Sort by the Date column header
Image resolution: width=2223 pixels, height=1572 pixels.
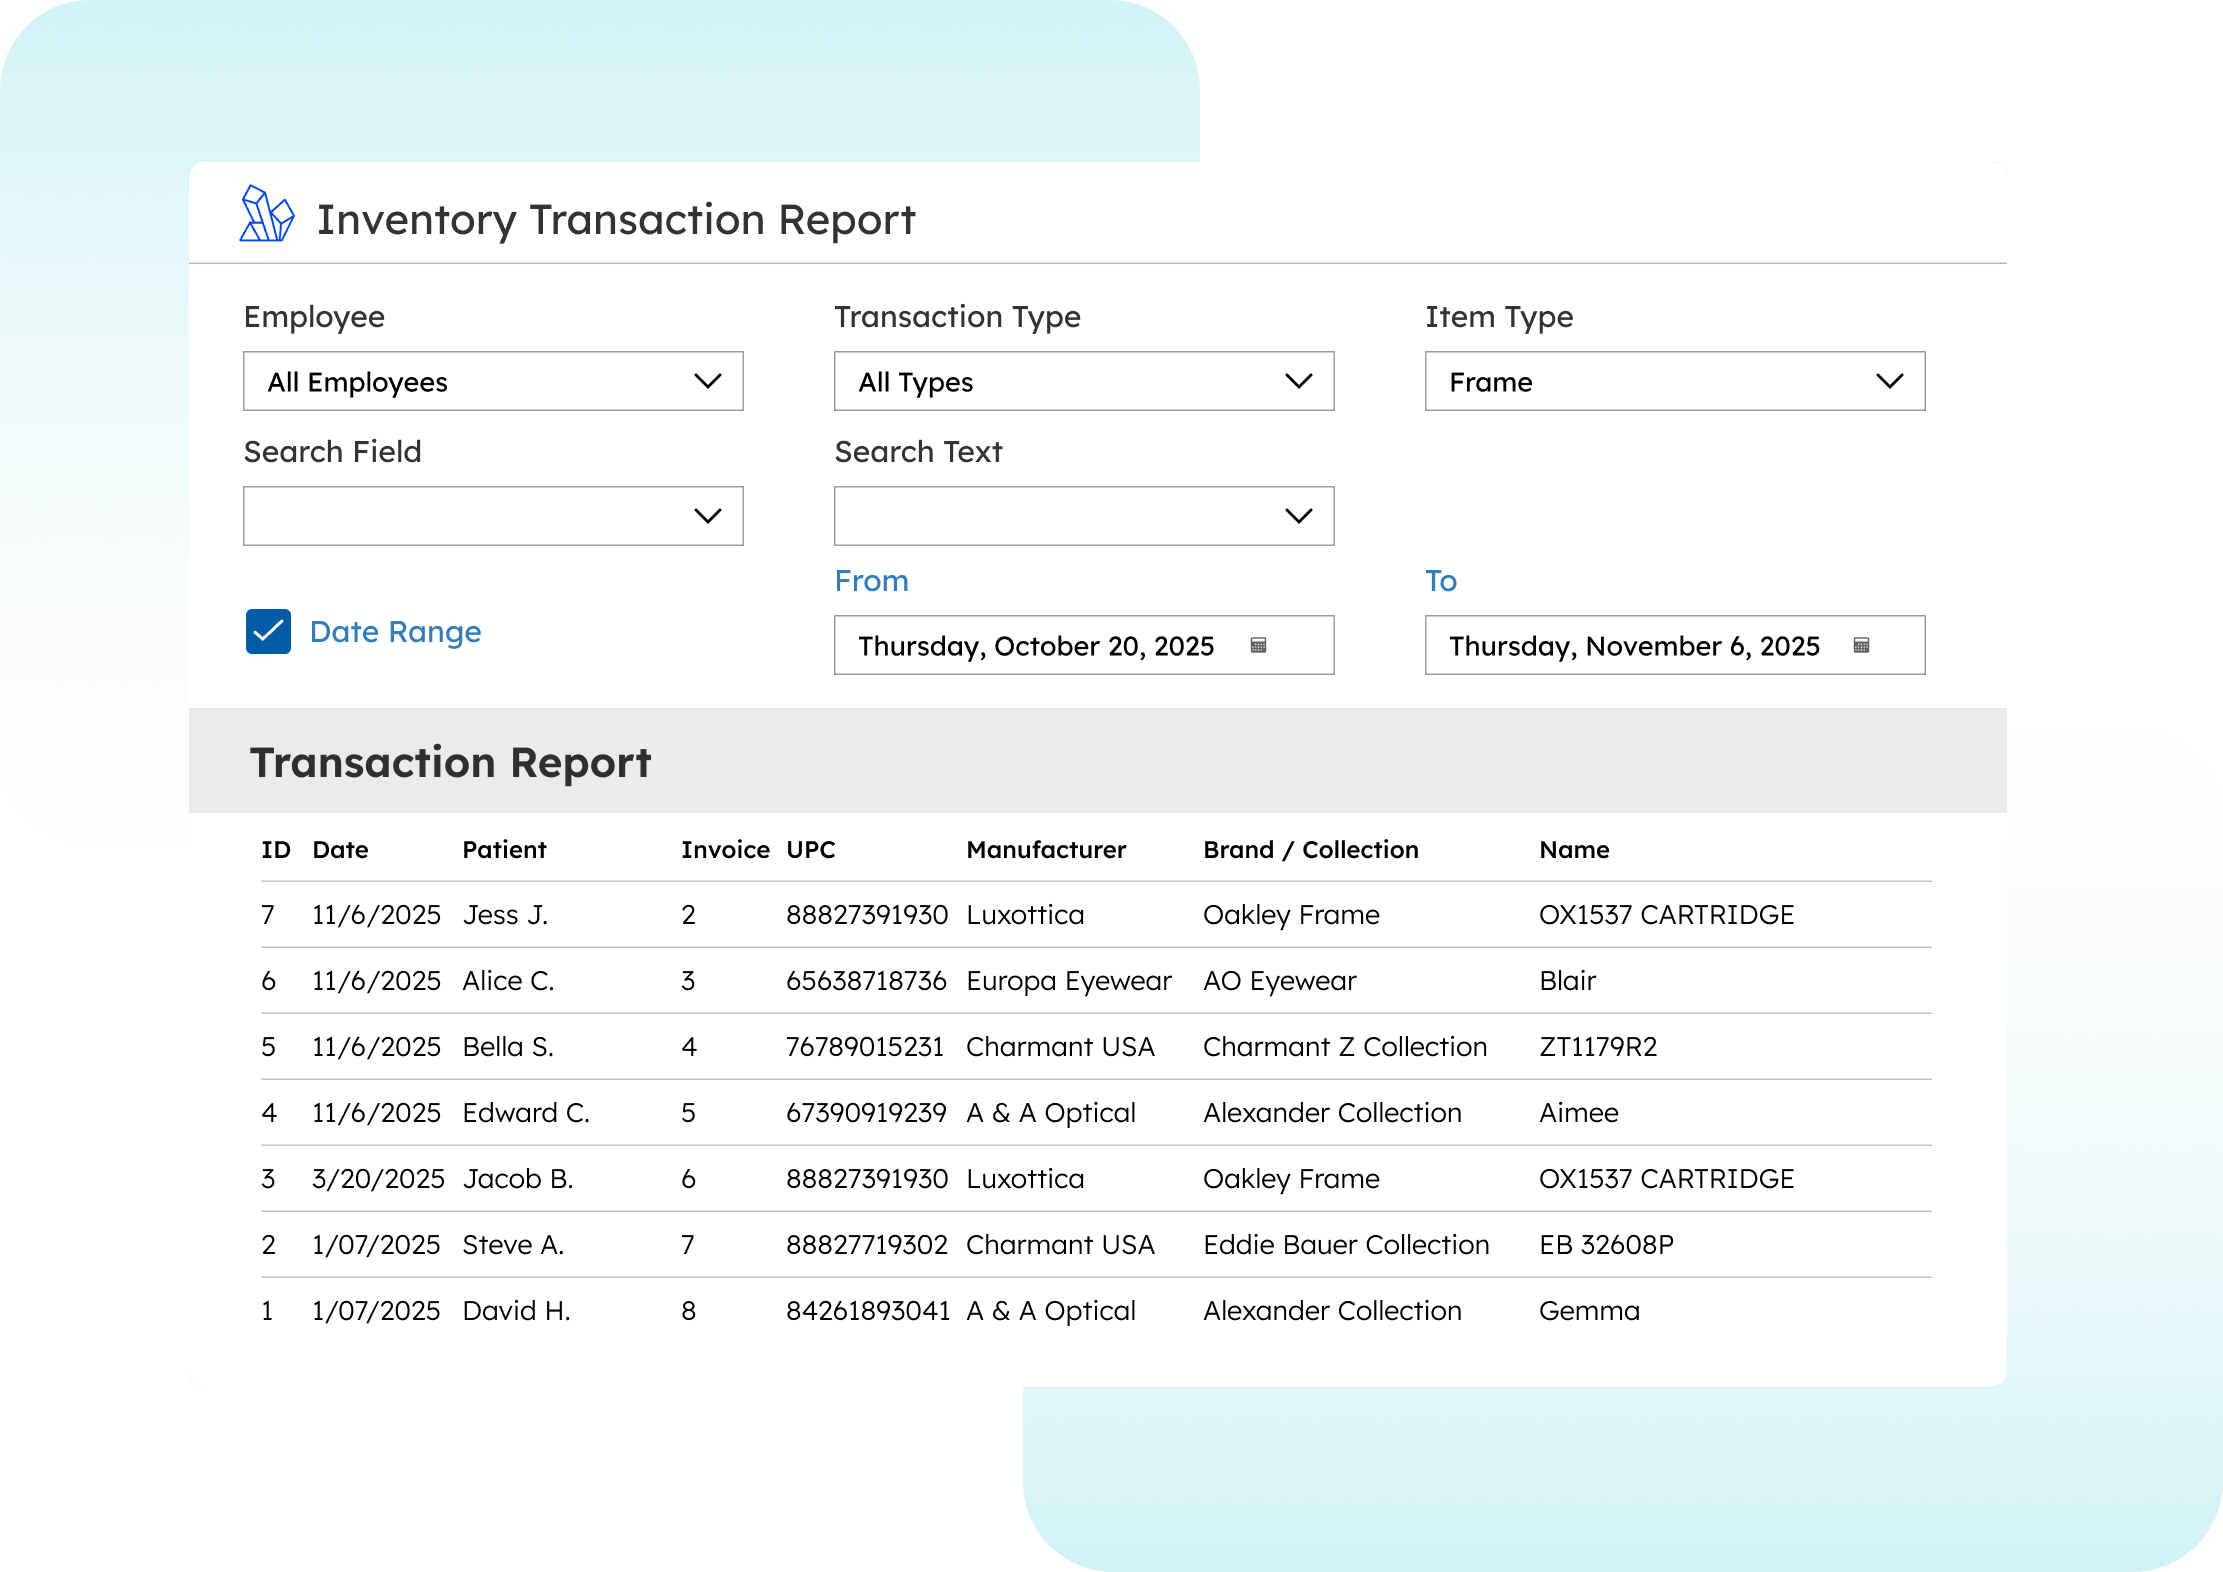pyautogui.click(x=340, y=850)
